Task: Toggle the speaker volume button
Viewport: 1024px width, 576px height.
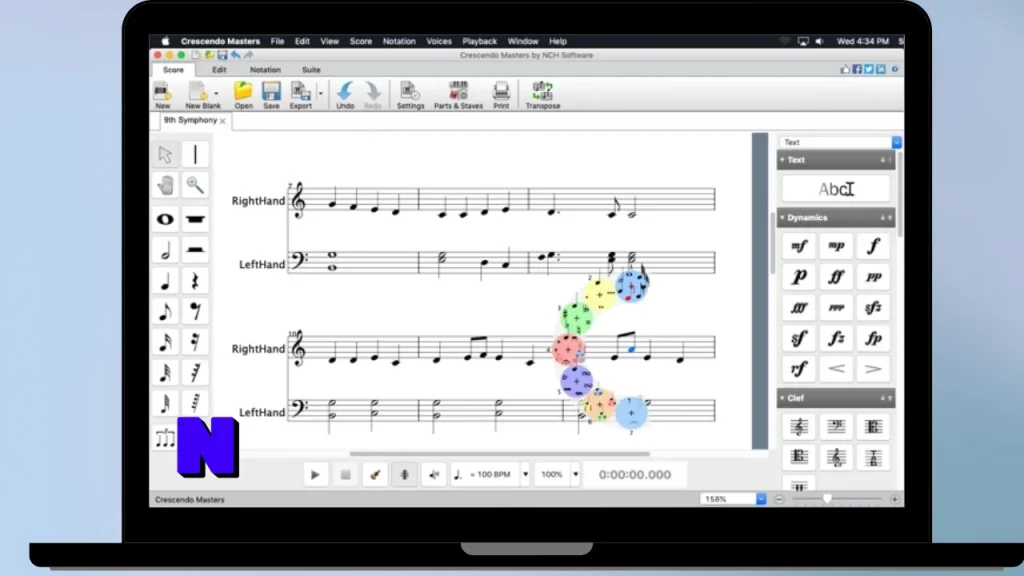Action: 434,475
